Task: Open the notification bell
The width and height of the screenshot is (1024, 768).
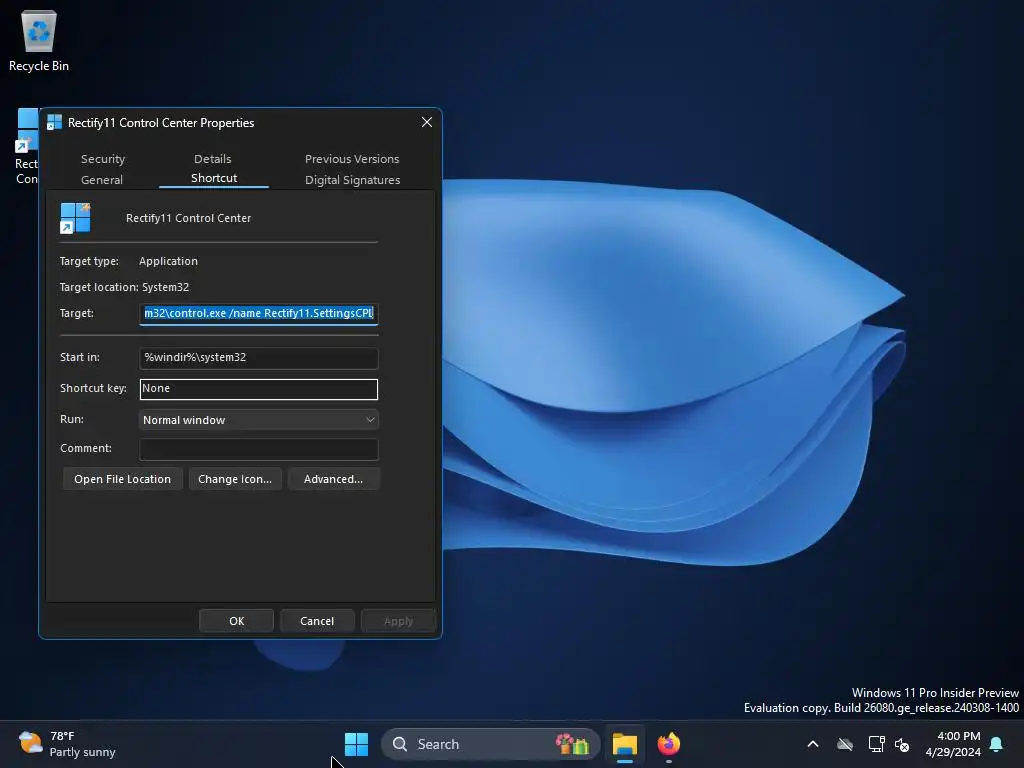Action: [x=997, y=744]
